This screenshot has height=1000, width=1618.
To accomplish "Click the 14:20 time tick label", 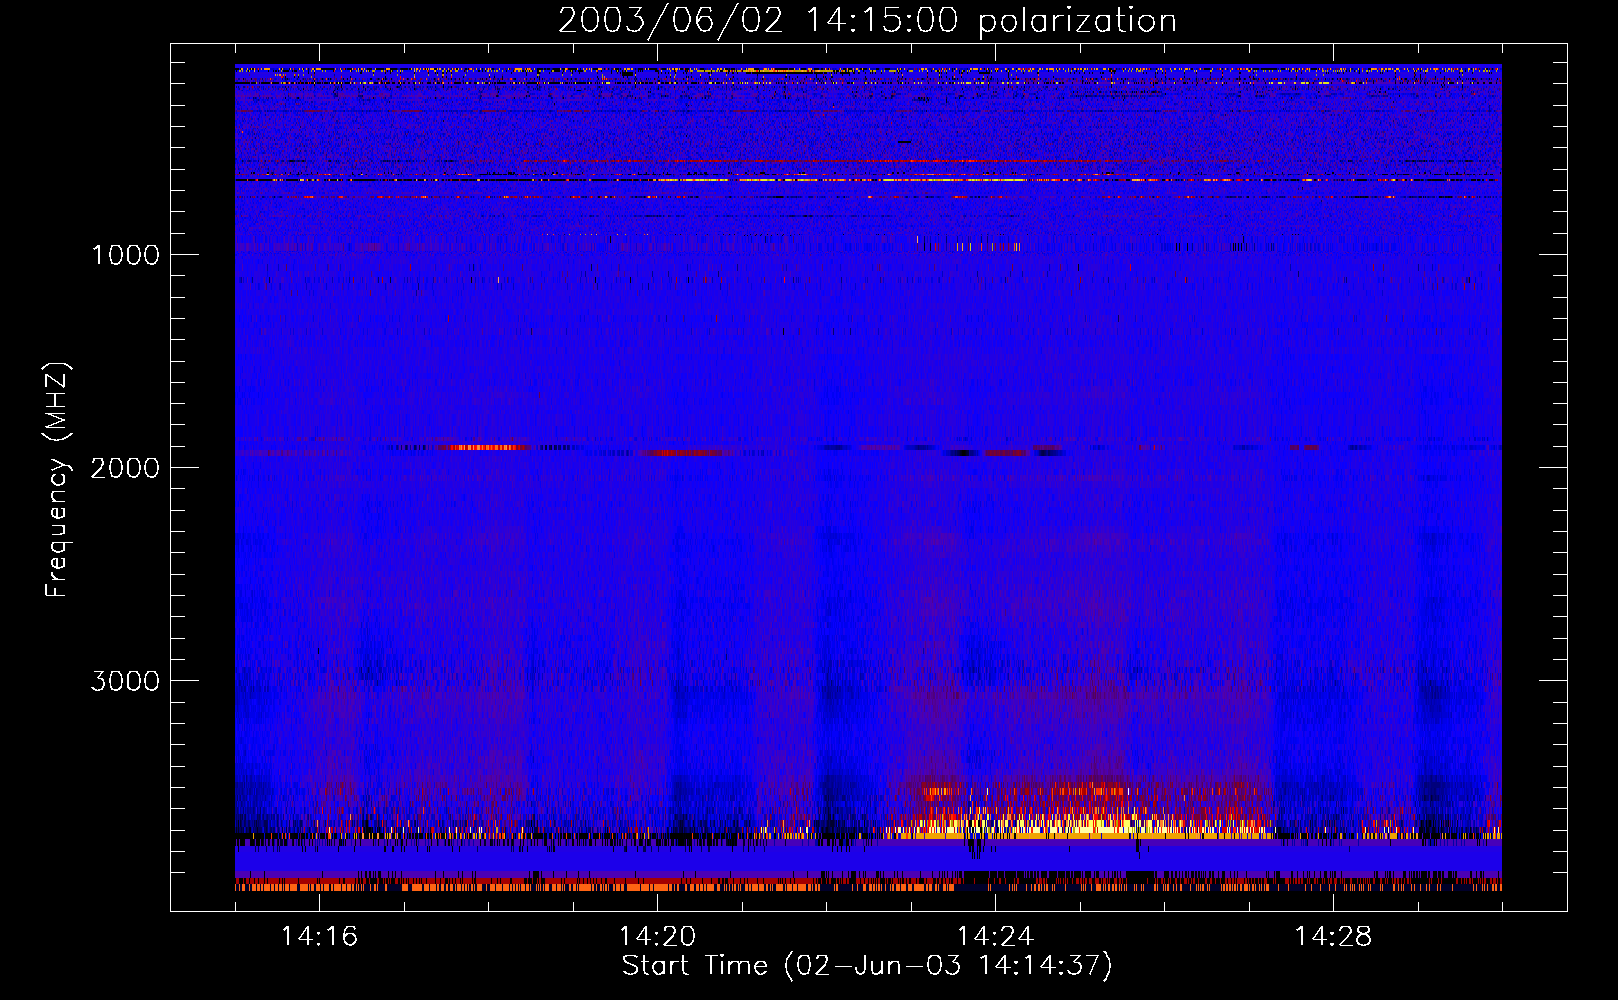I will click(x=657, y=936).
